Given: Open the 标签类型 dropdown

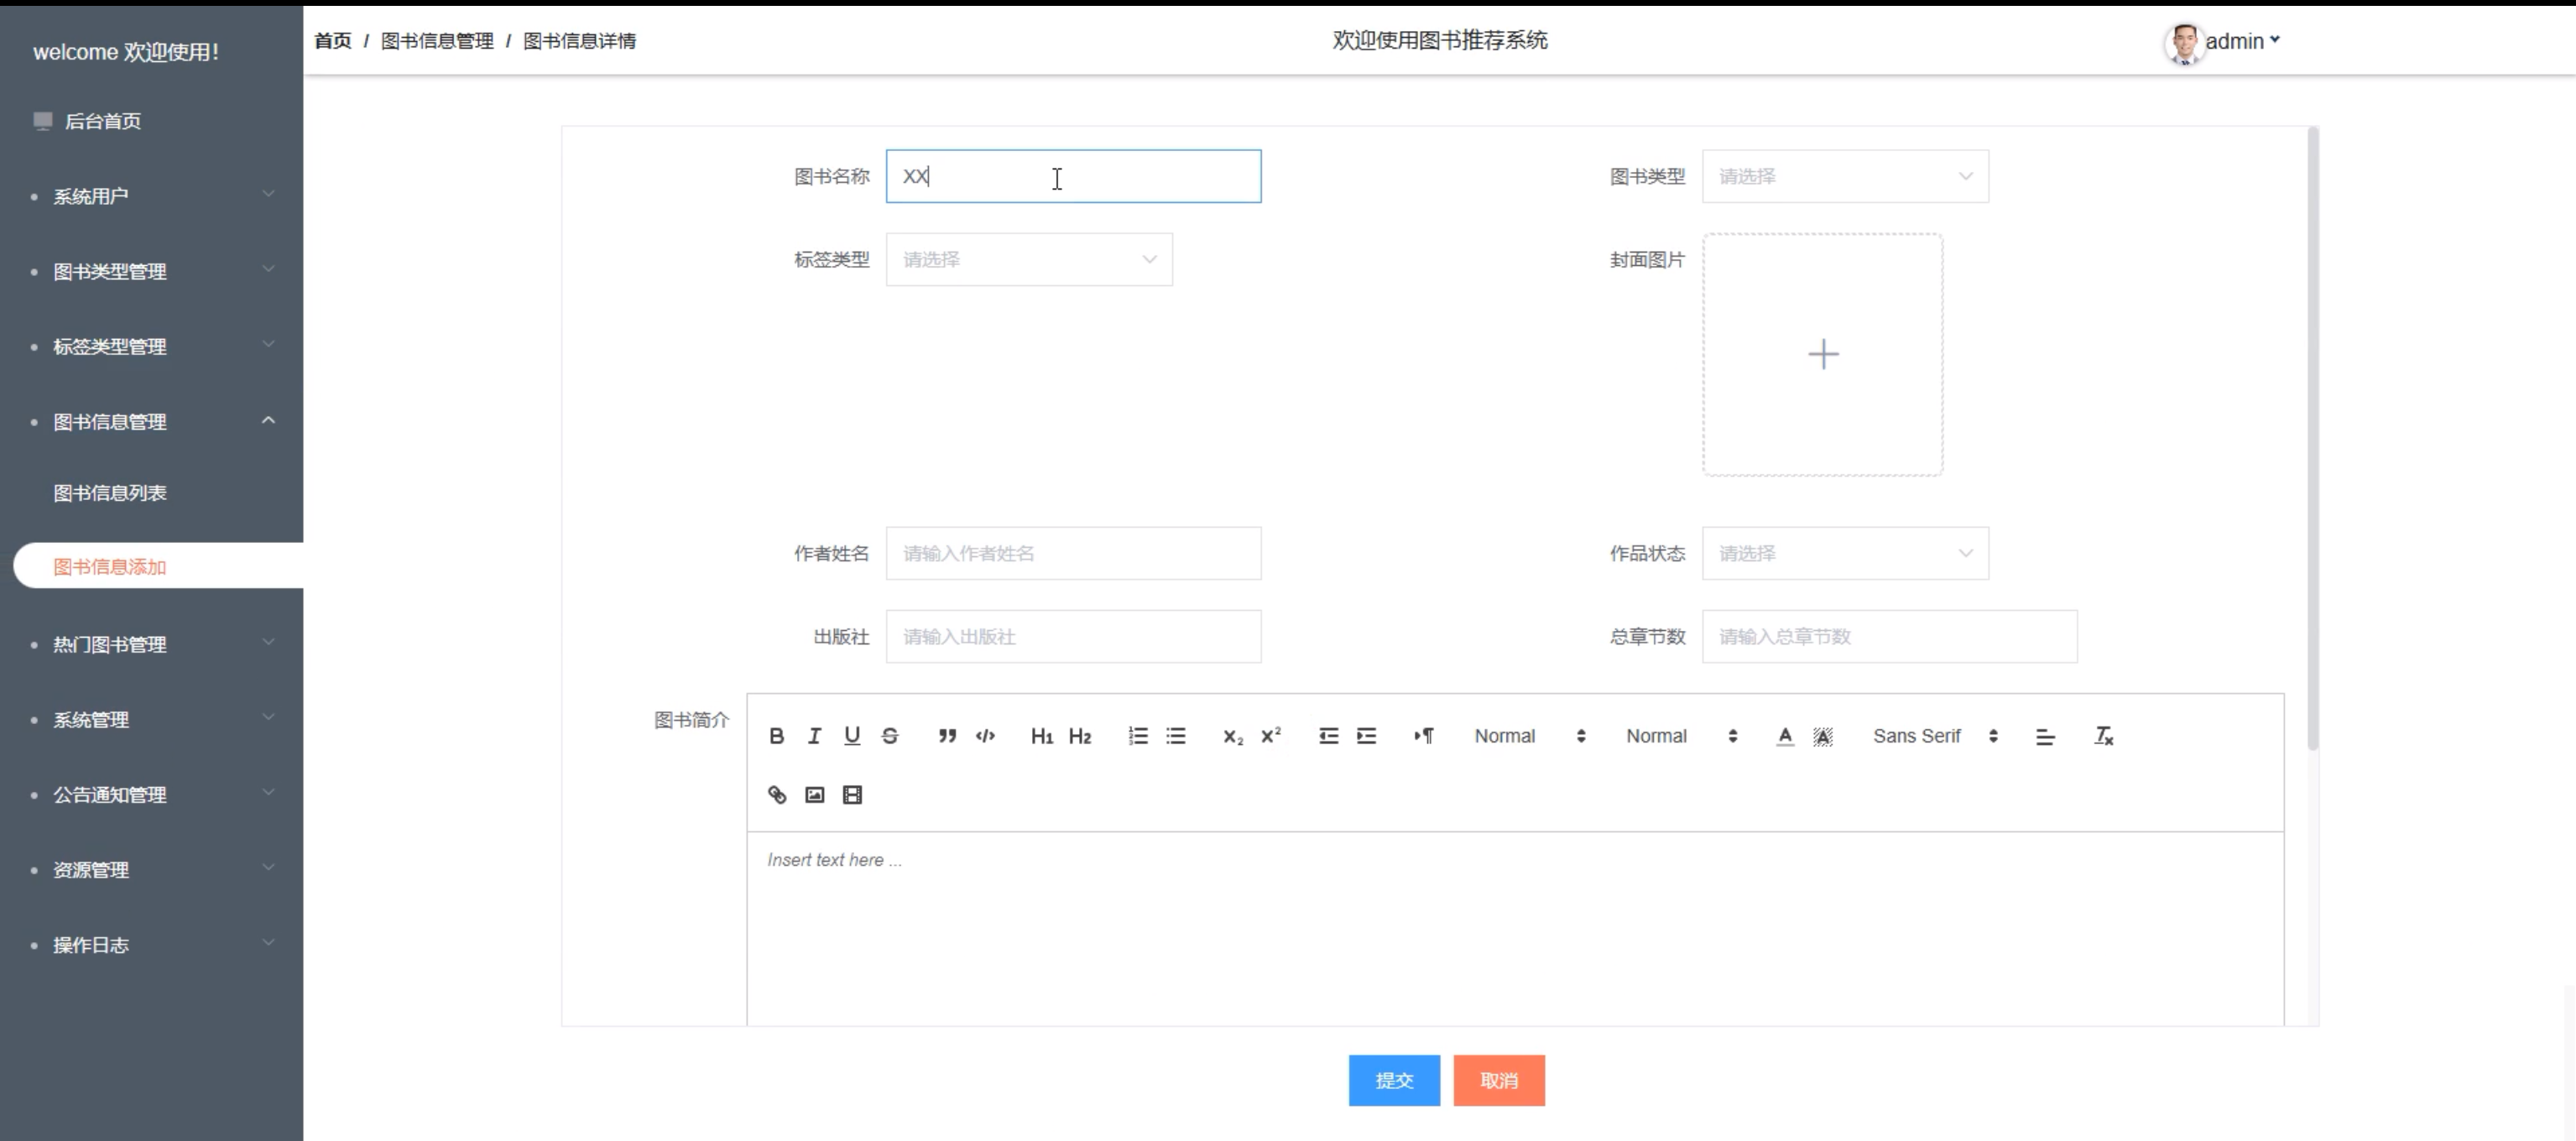Looking at the screenshot, I should click(x=1028, y=260).
